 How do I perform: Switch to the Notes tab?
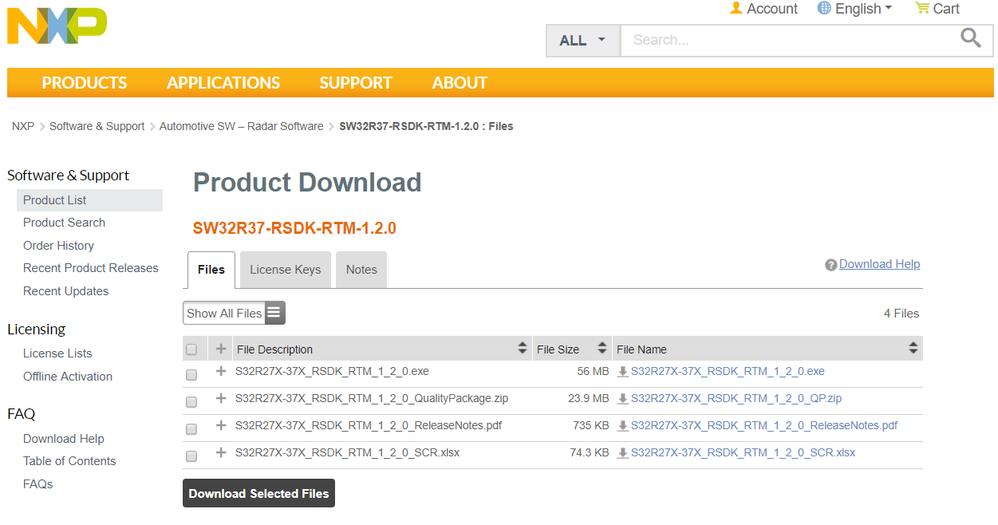362,270
